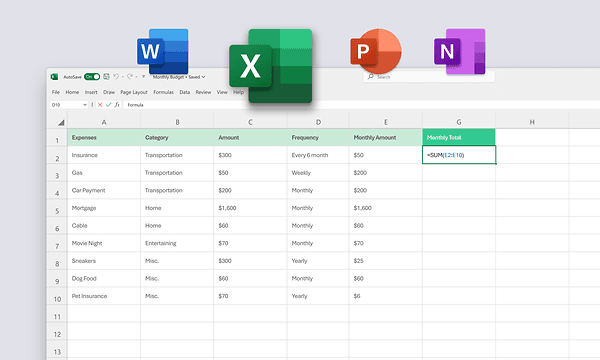Screen dimensions: 600x360
Task: Expand the Monthly Budget Saved title dropdown
Action: tap(204, 77)
